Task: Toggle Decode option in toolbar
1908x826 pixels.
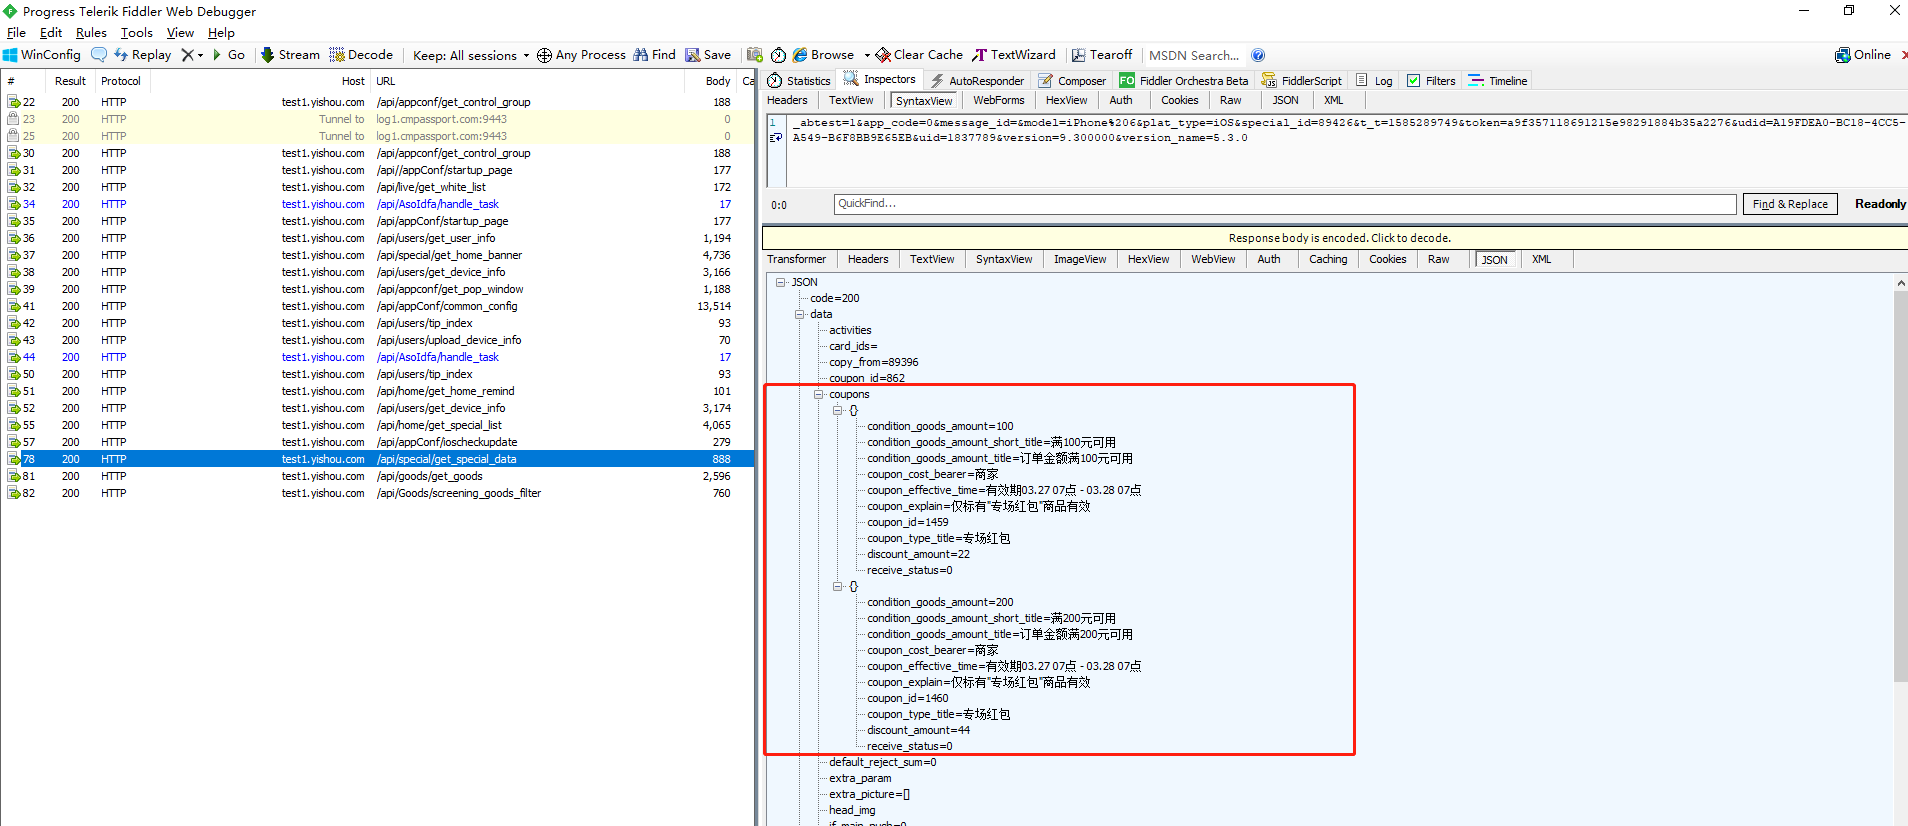Action: tap(361, 55)
